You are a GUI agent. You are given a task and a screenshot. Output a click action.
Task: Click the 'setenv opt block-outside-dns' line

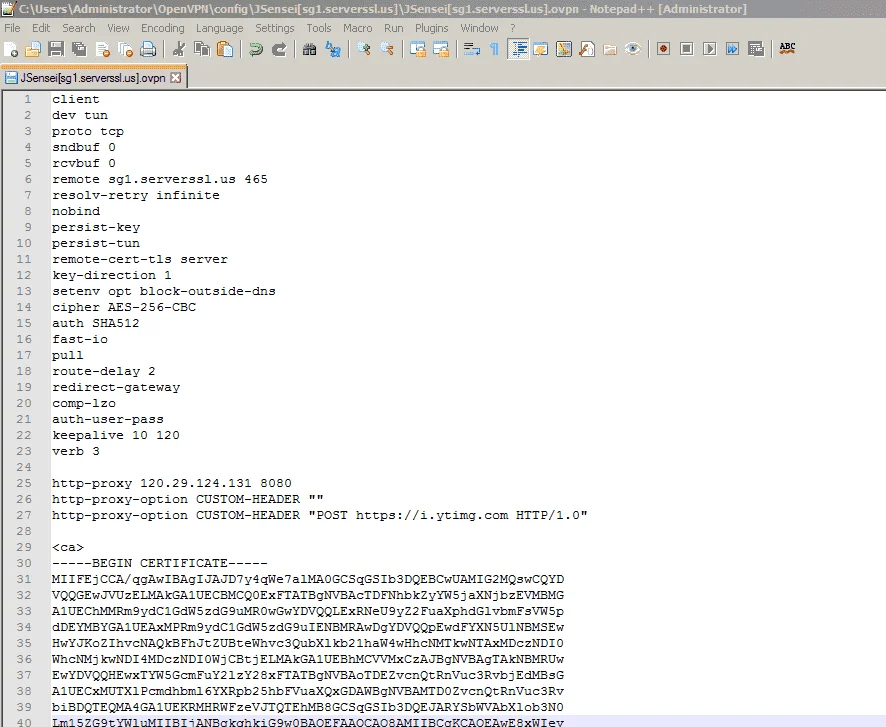click(164, 291)
